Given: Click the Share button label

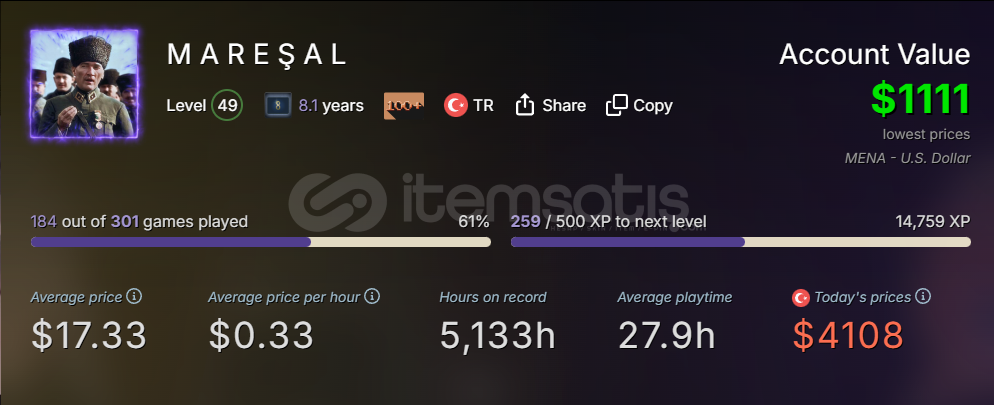Looking at the screenshot, I should 564,105.
